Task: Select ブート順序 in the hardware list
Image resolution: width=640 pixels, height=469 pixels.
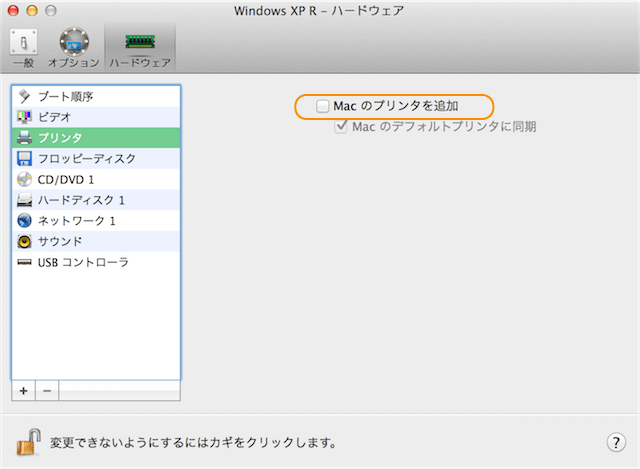Action: [96, 96]
